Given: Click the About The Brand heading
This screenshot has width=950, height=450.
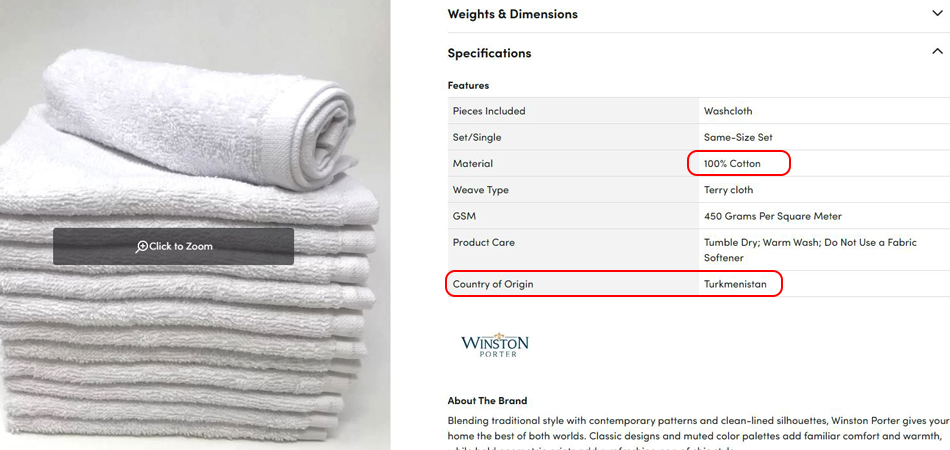Looking at the screenshot, I should point(487,400).
